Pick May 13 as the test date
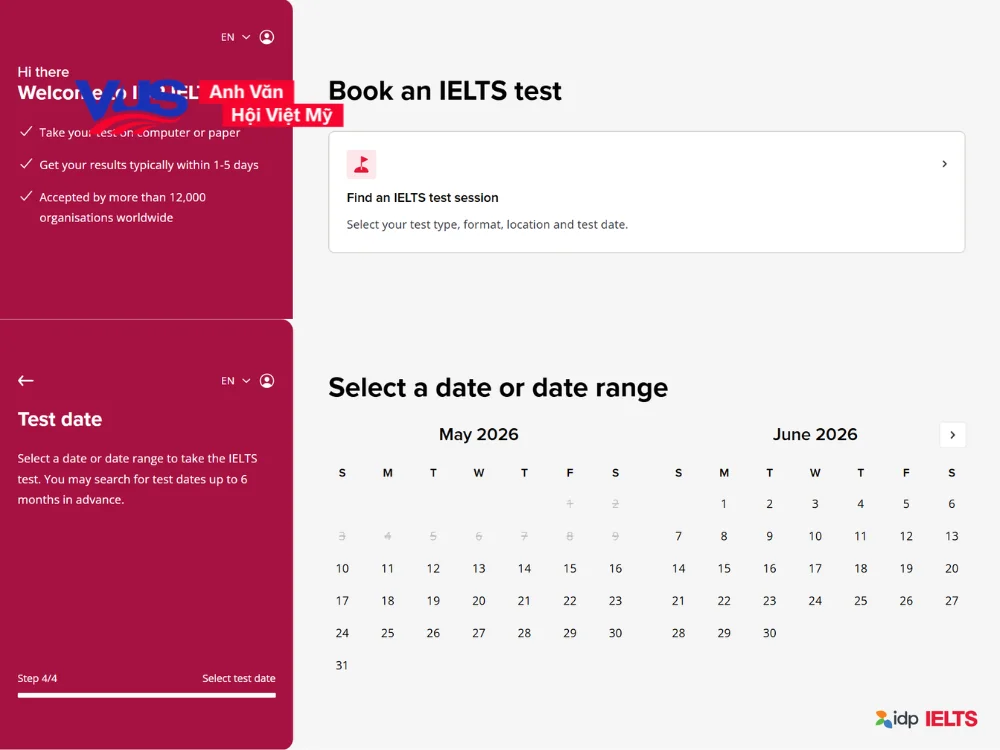 [x=479, y=568]
